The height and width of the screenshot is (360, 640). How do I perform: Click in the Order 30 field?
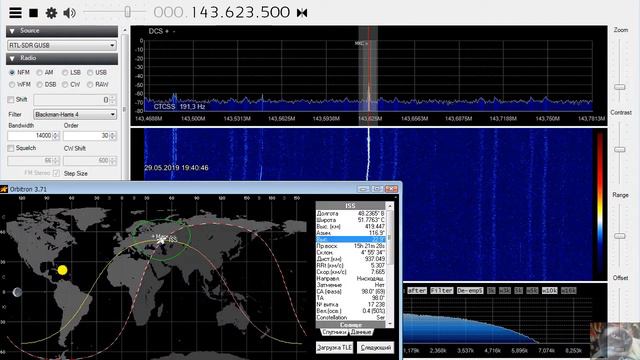(x=87, y=136)
